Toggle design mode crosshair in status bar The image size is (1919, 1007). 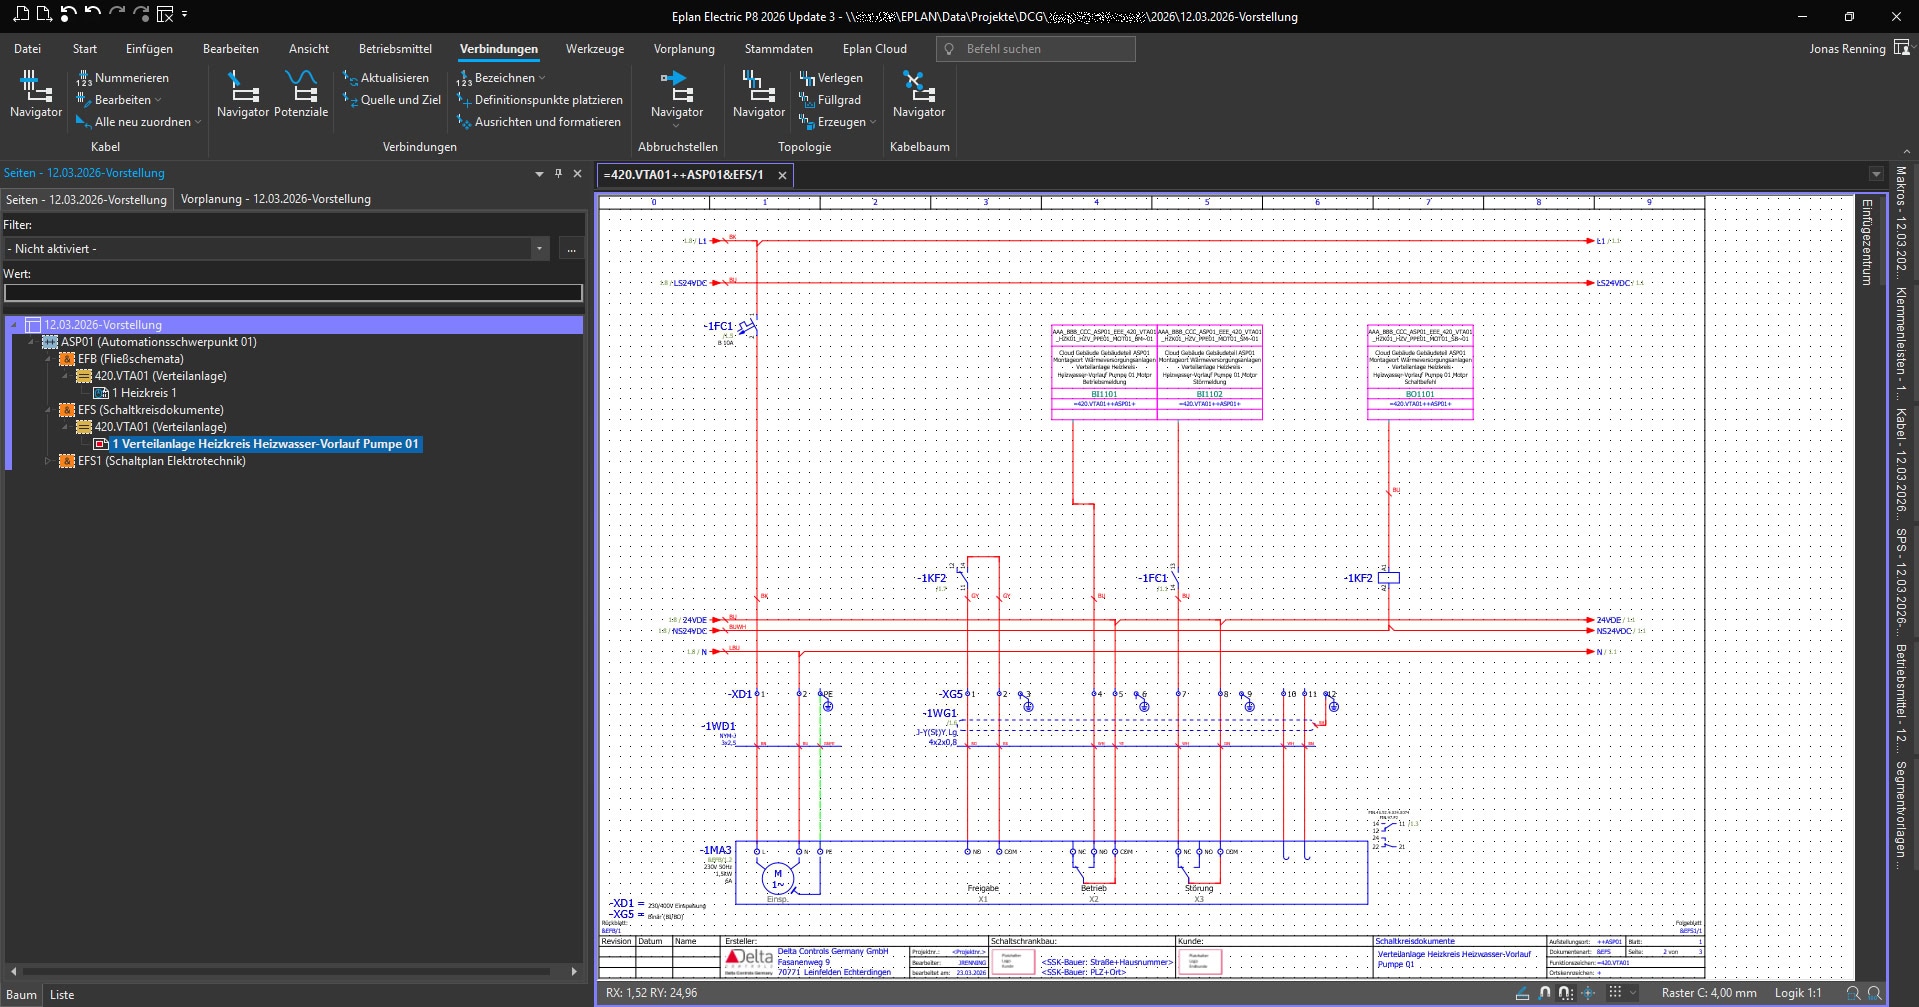tap(1588, 993)
